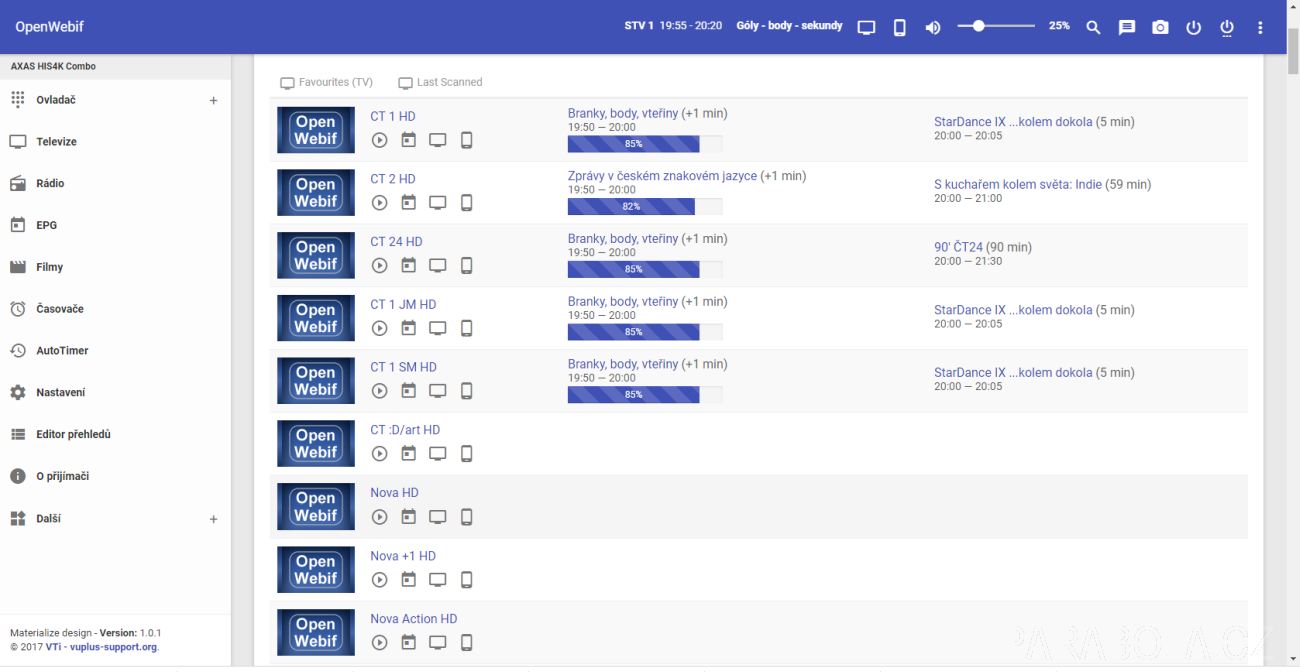Click the first power icon in top bar
The width and height of the screenshot is (1300, 672).
(1193, 28)
